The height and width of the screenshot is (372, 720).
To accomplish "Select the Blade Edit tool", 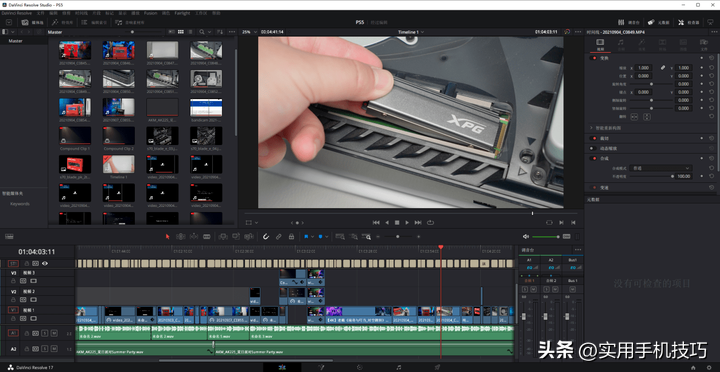I will [x=207, y=237].
